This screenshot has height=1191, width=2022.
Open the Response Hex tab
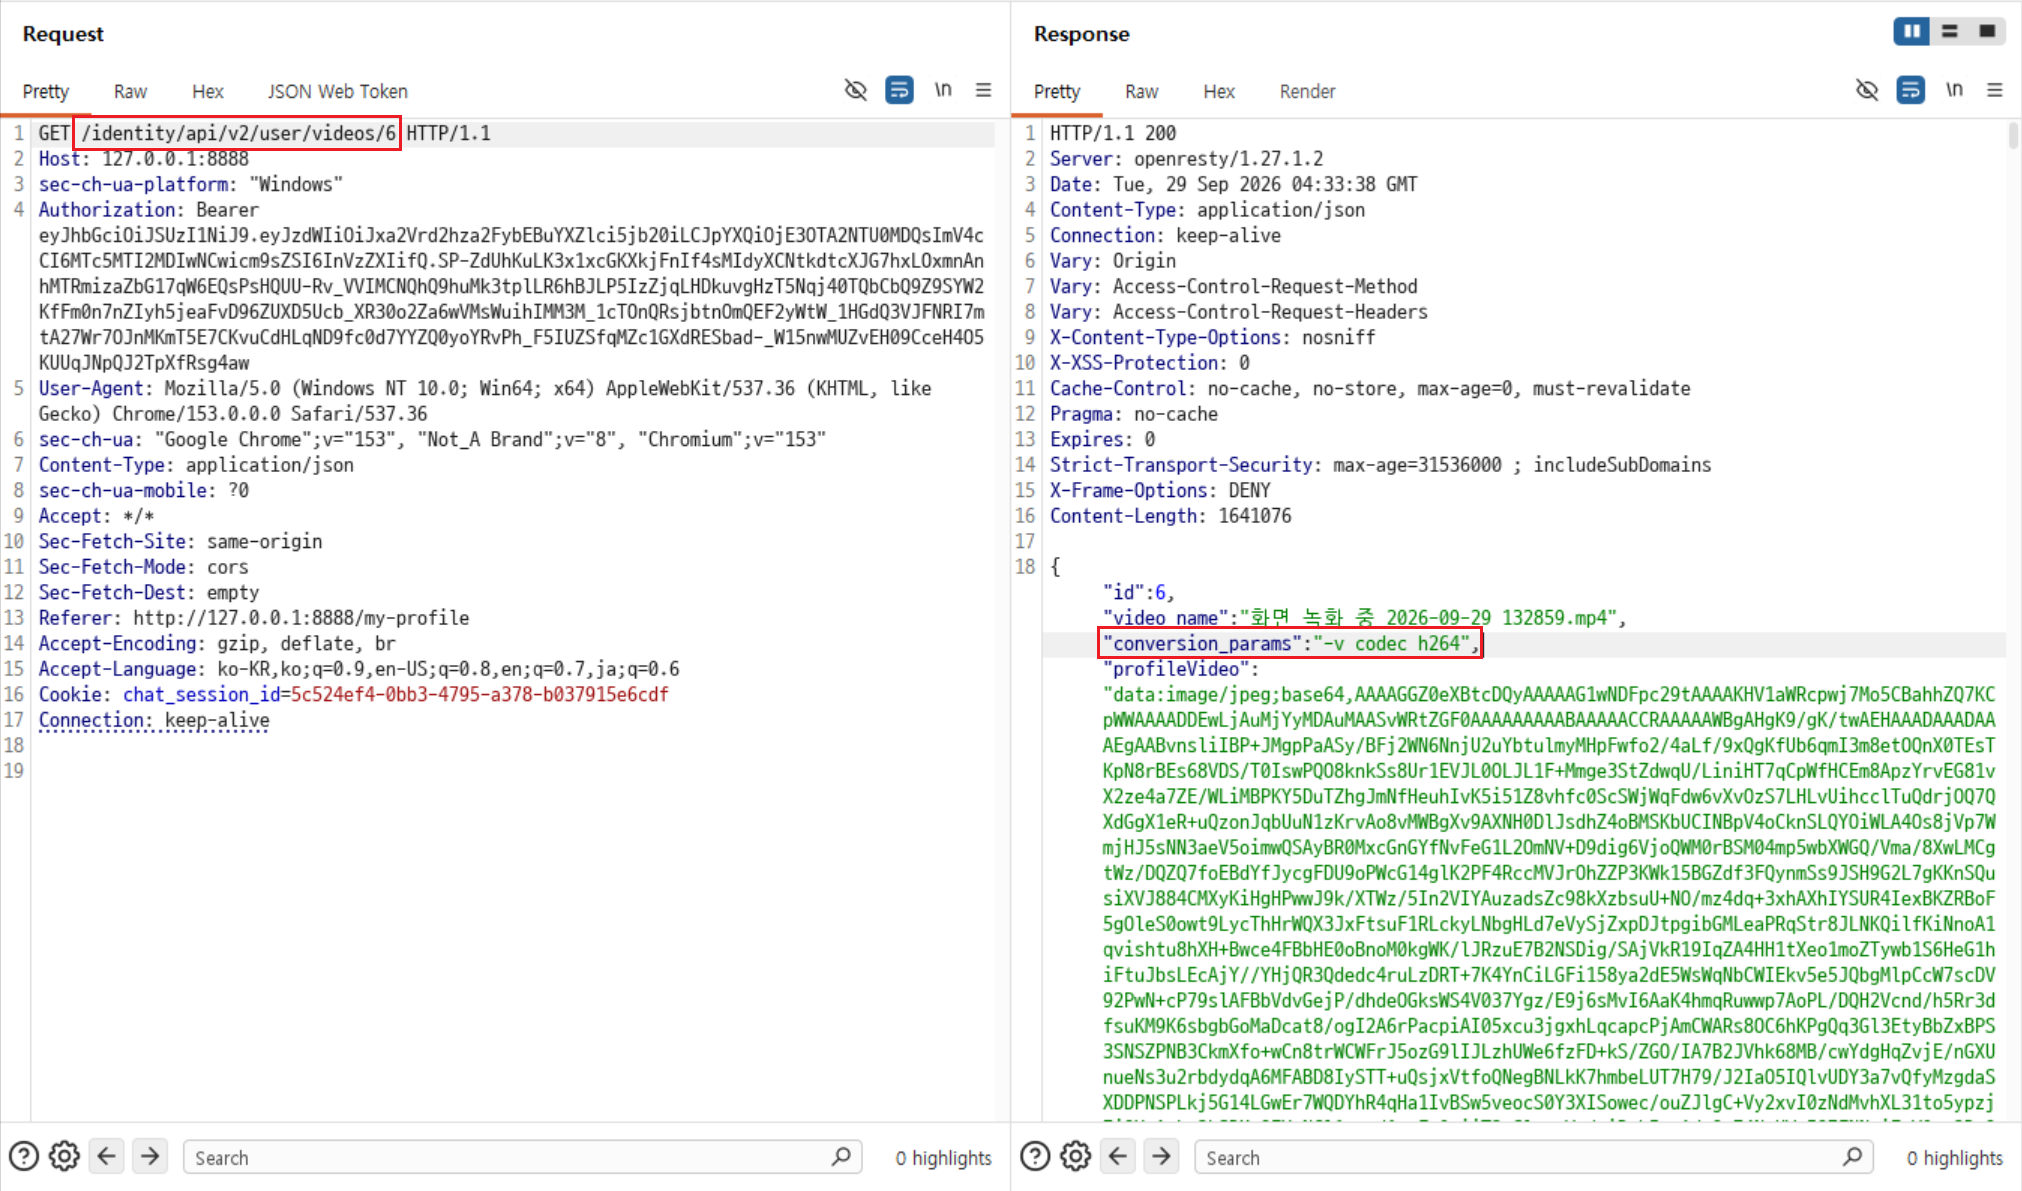point(1219,91)
